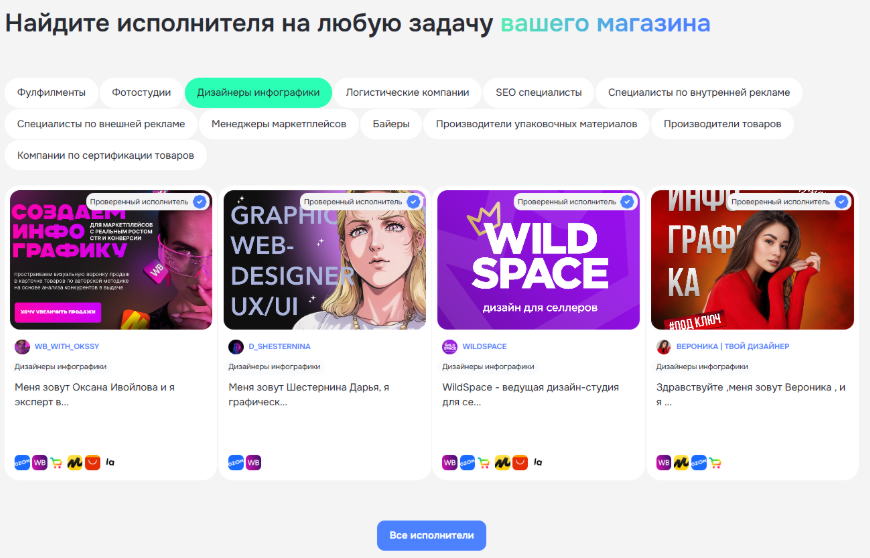Screen dimensions: 870x558
Task: Open Менеджеры маркетплейсов category
Action: 279,124
